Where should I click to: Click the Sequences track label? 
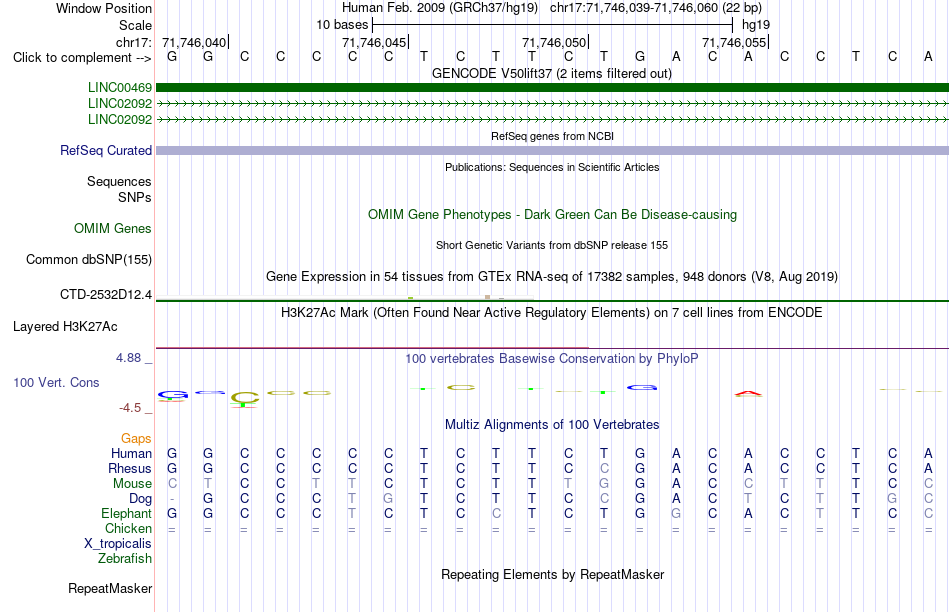pyautogui.click(x=119, y=181)
